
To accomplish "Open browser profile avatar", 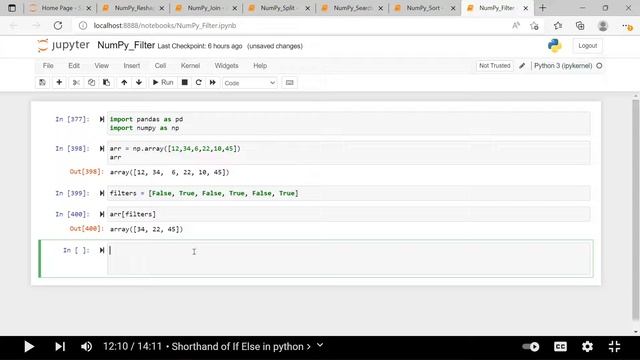I will 603,26.
